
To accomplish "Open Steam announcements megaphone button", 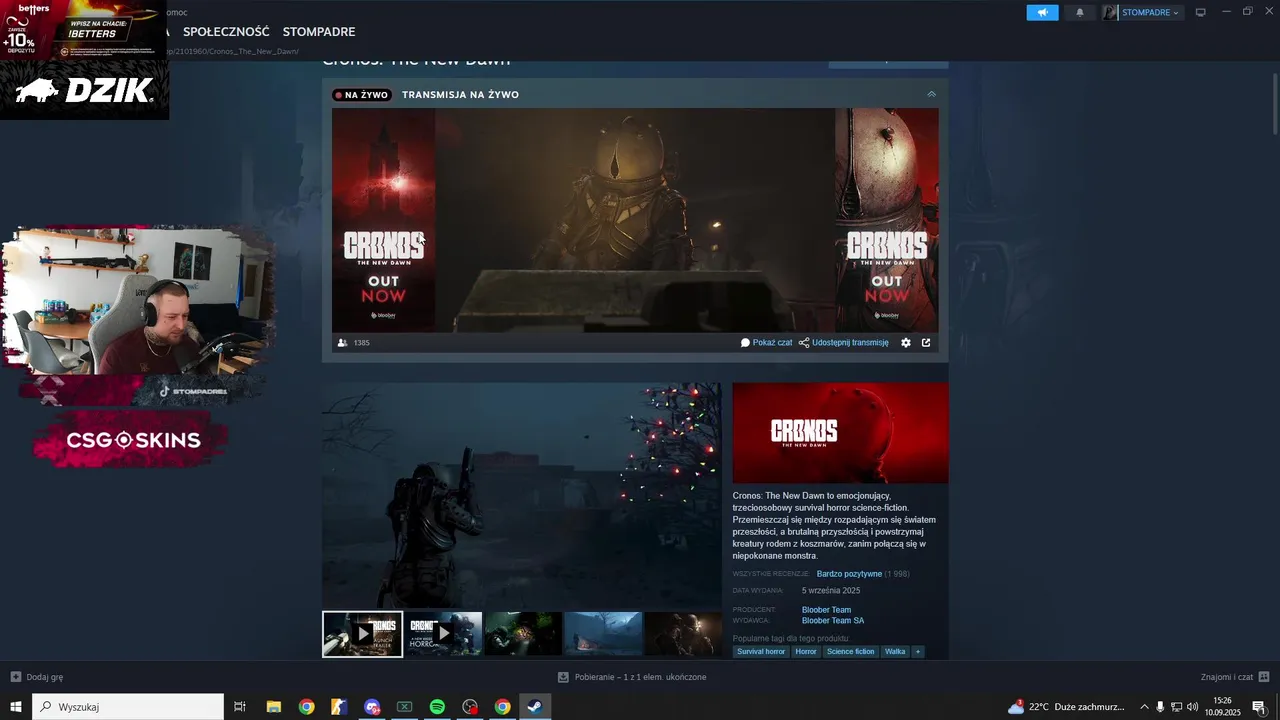I will point(1042,12).
